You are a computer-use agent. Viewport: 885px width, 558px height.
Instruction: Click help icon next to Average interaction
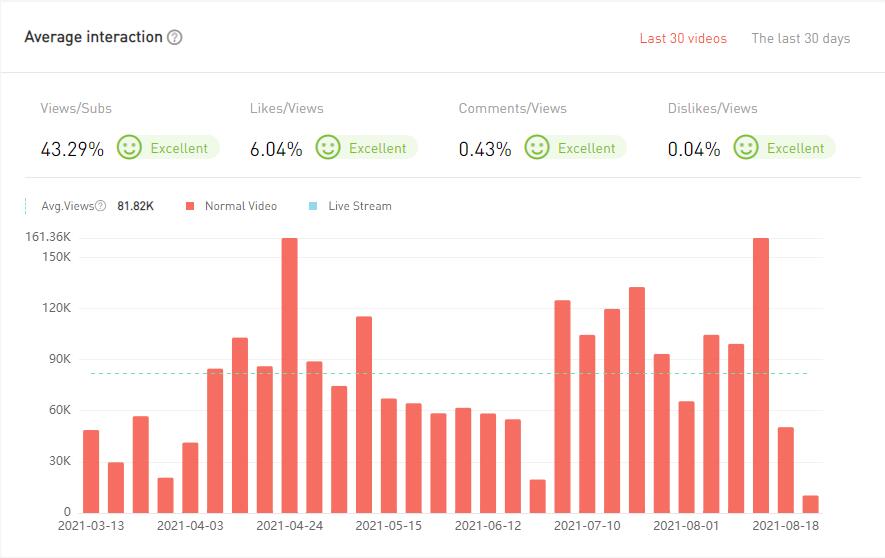[175, 38]
